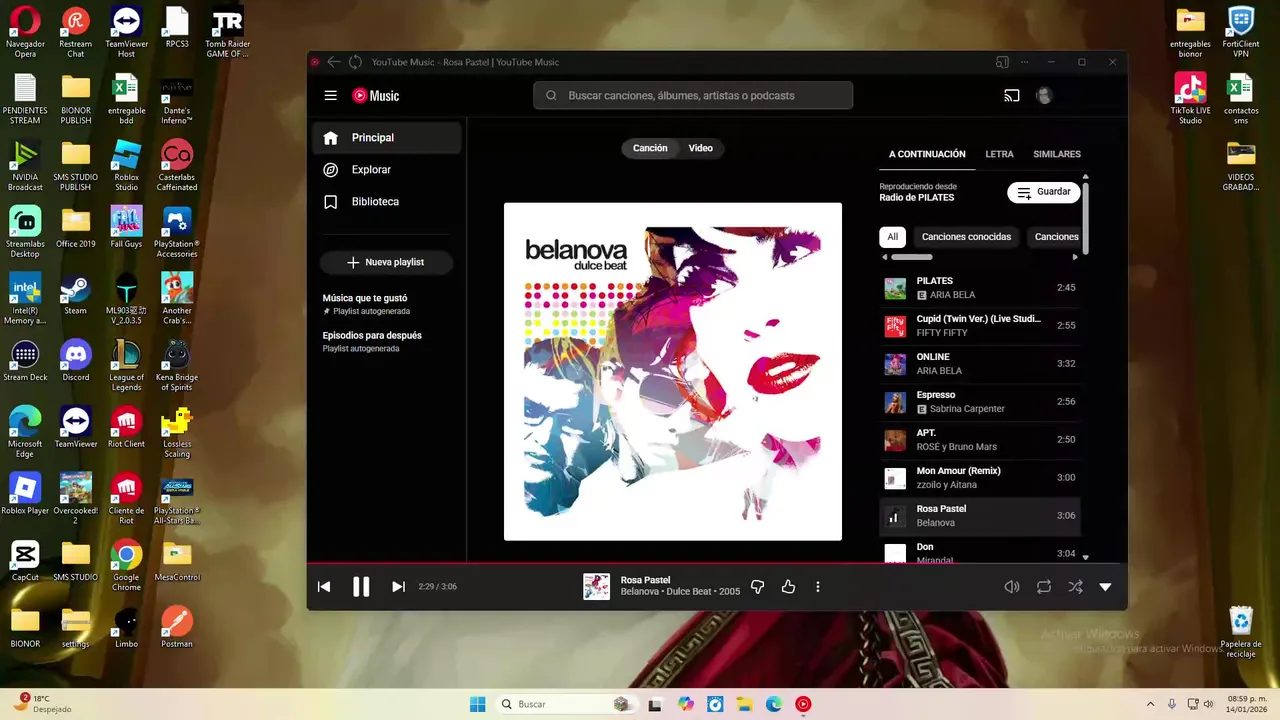Like the song Rosa Pastel

(x=788, y=587)
